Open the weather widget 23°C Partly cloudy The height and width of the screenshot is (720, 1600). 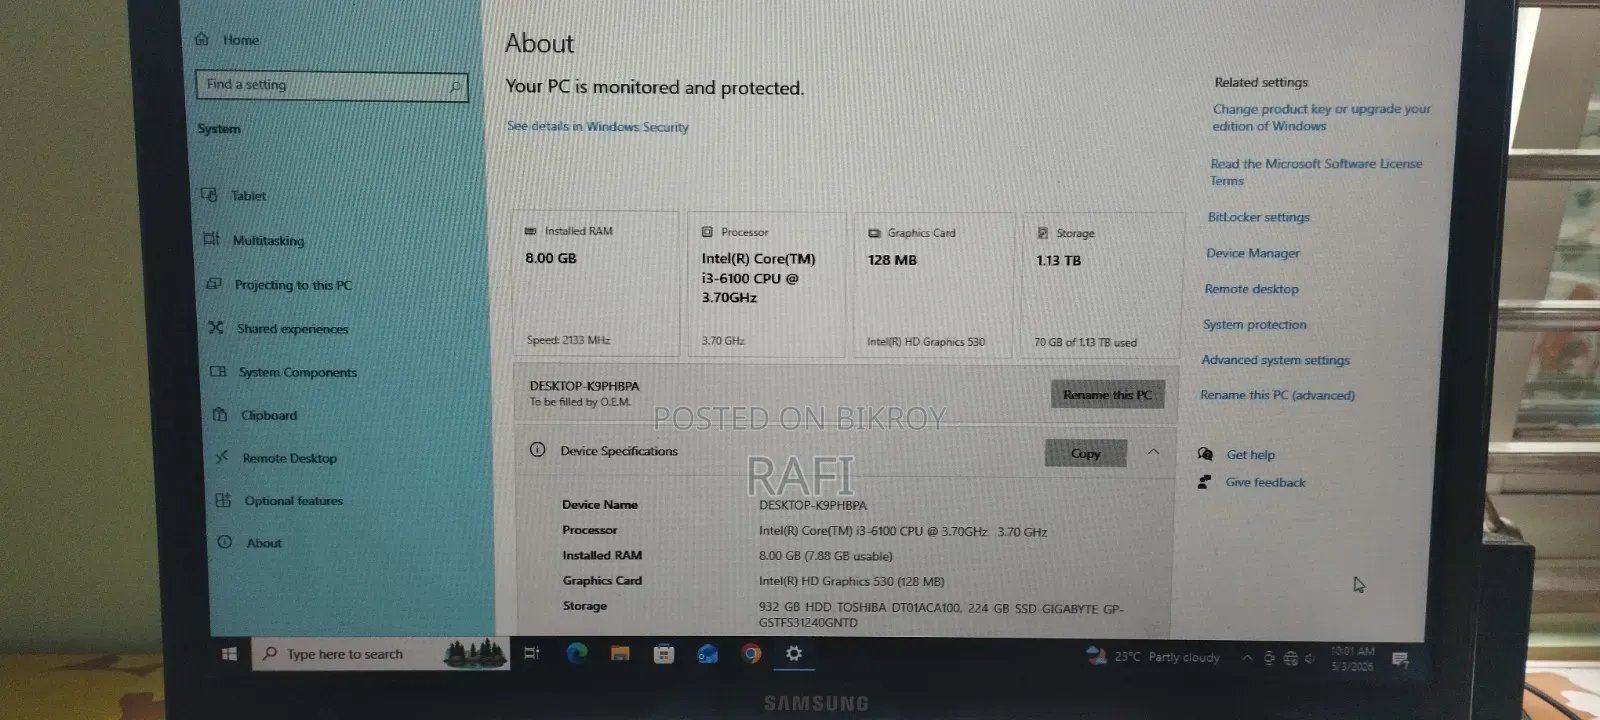click(x=1153, y=657)
